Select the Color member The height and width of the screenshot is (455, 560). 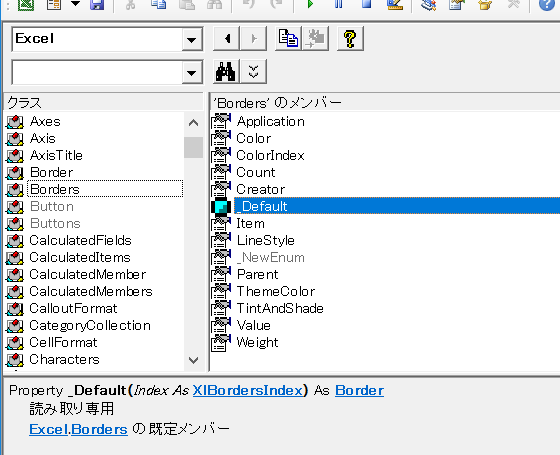point(254,139)
